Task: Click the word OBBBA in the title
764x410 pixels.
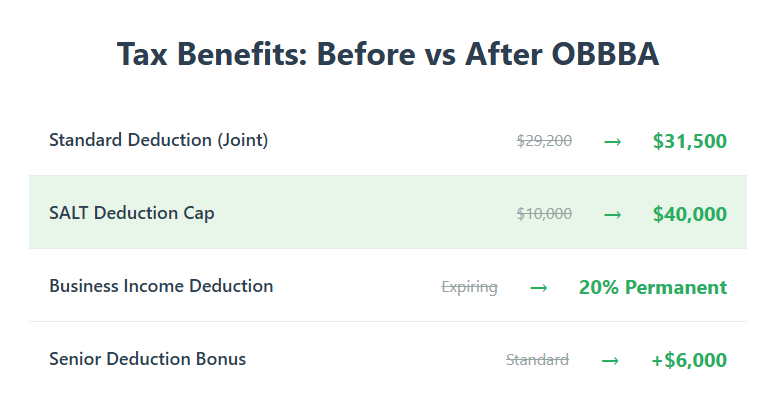Action: click(x=605, y=54)
